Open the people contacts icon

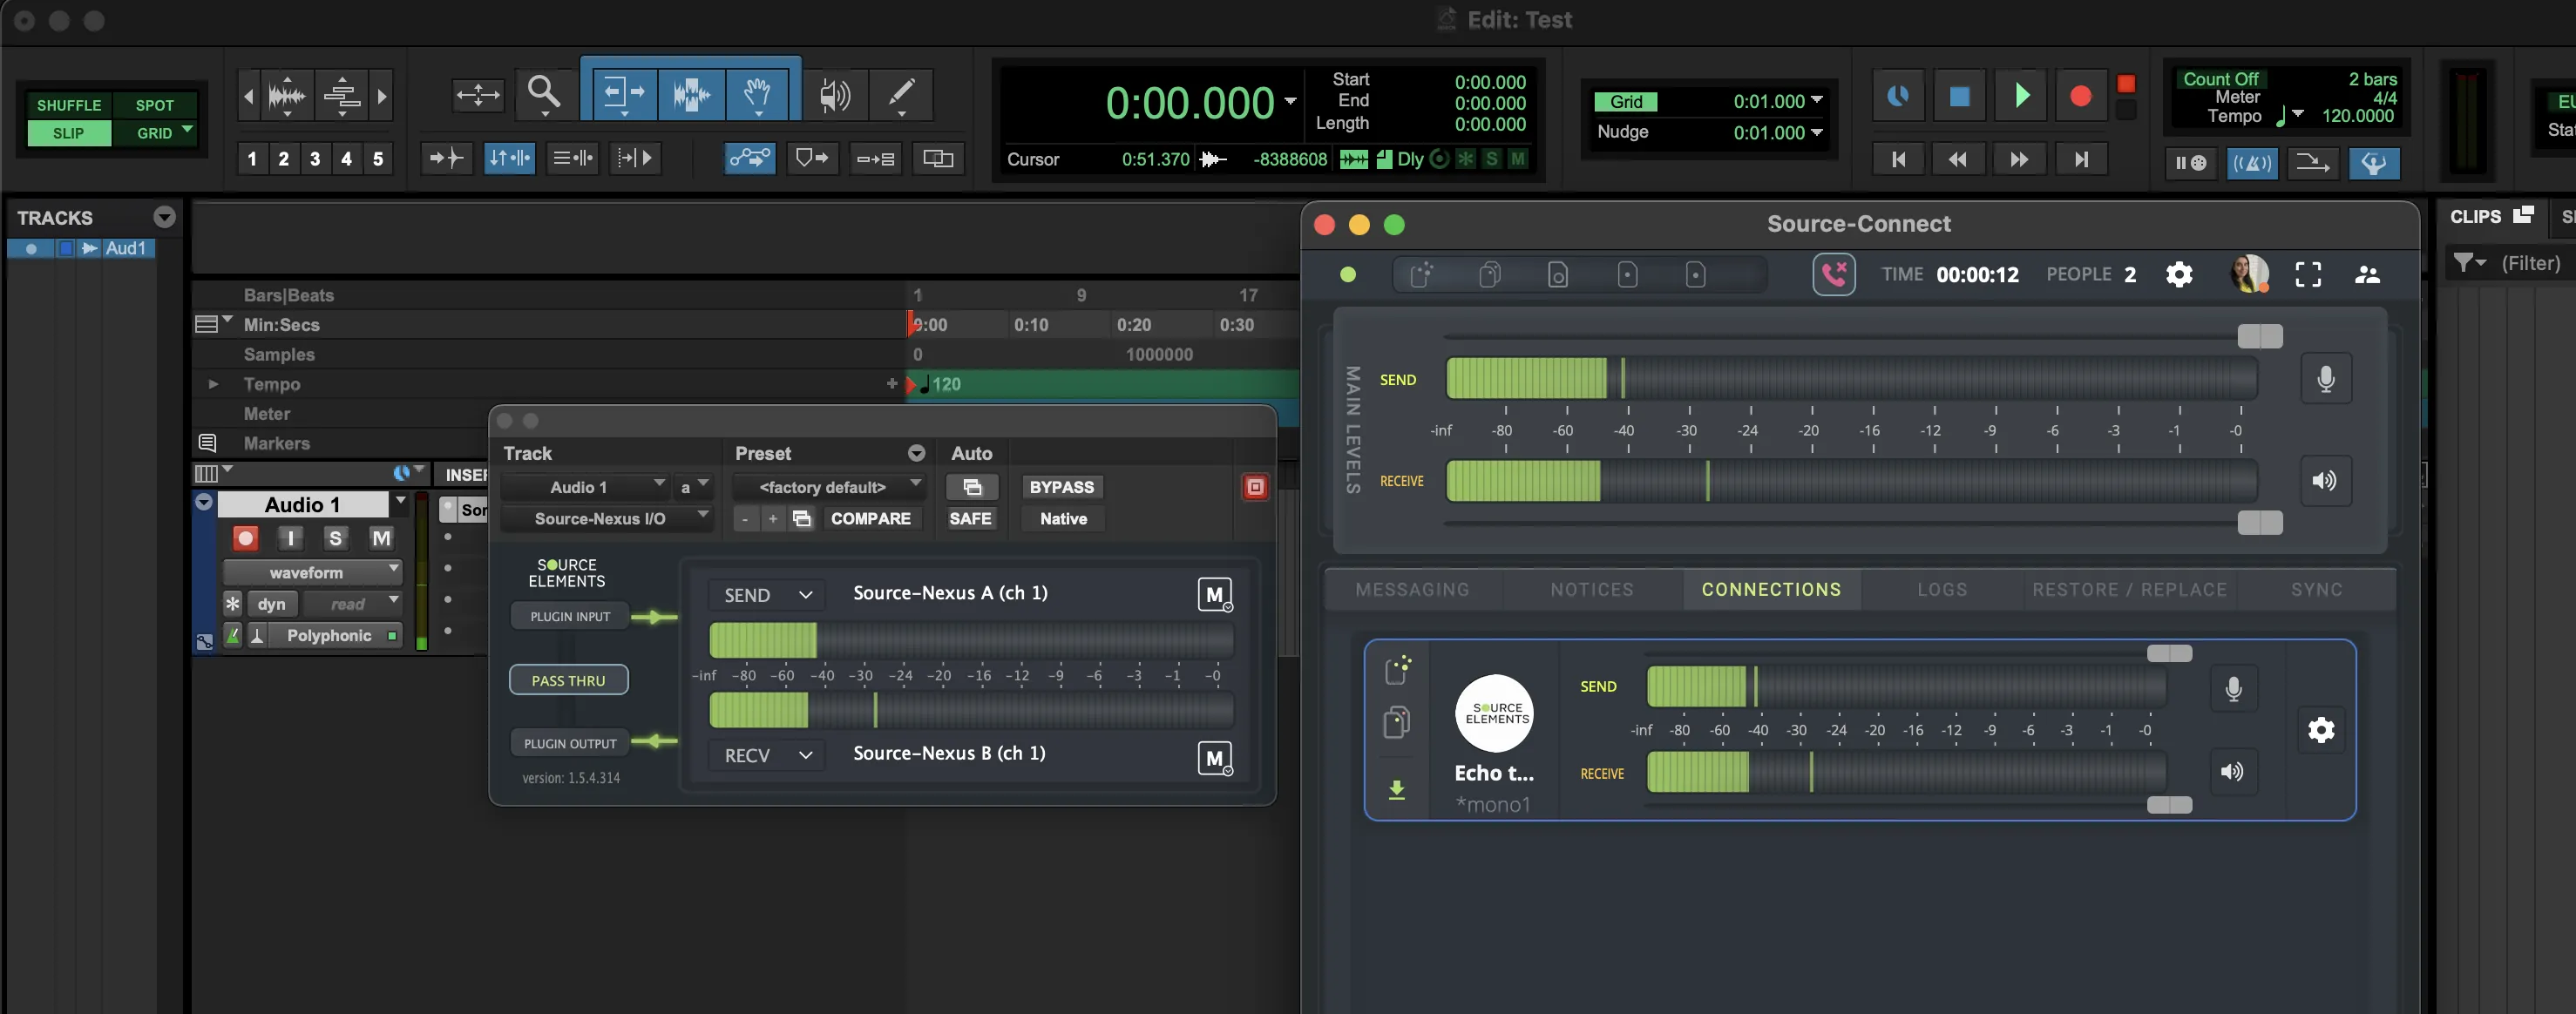click(2367, 274)
